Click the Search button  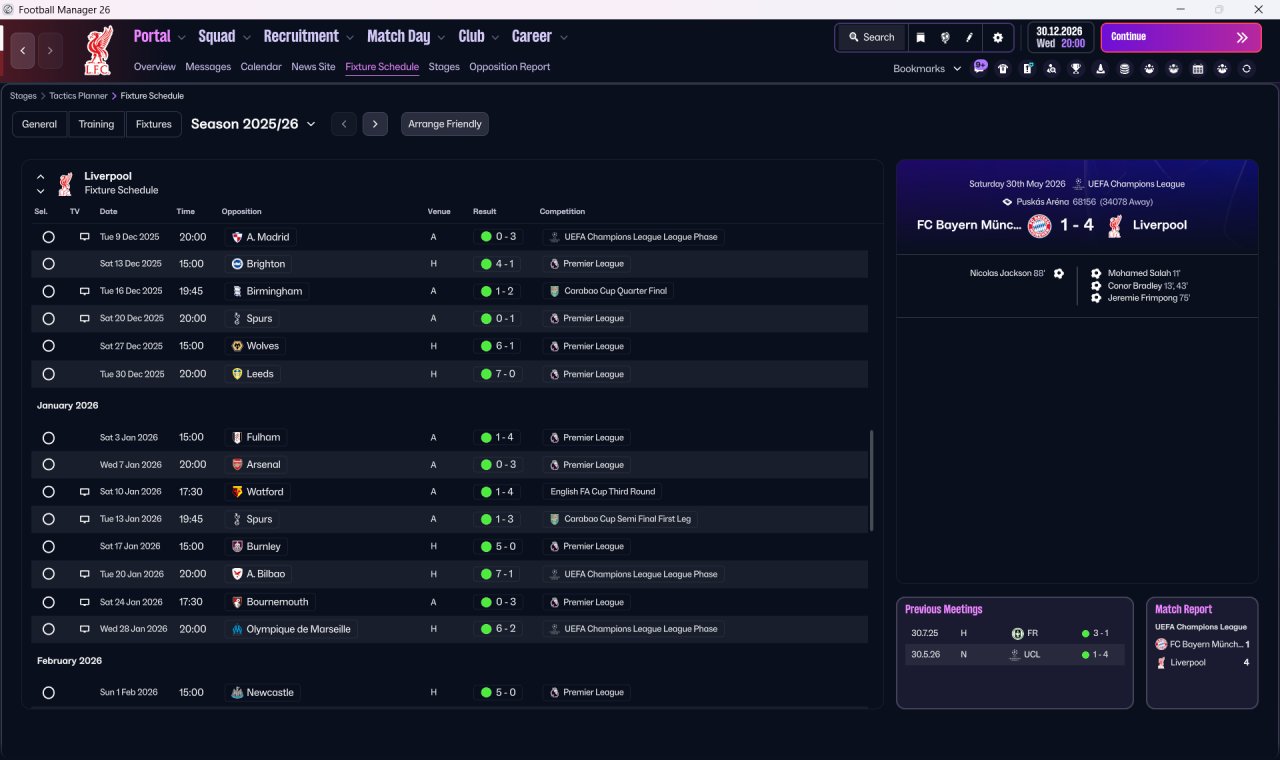871,37
